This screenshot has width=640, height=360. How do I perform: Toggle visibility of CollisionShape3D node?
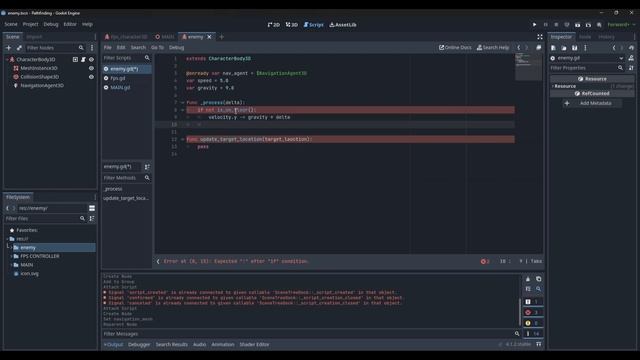[91, 77]
